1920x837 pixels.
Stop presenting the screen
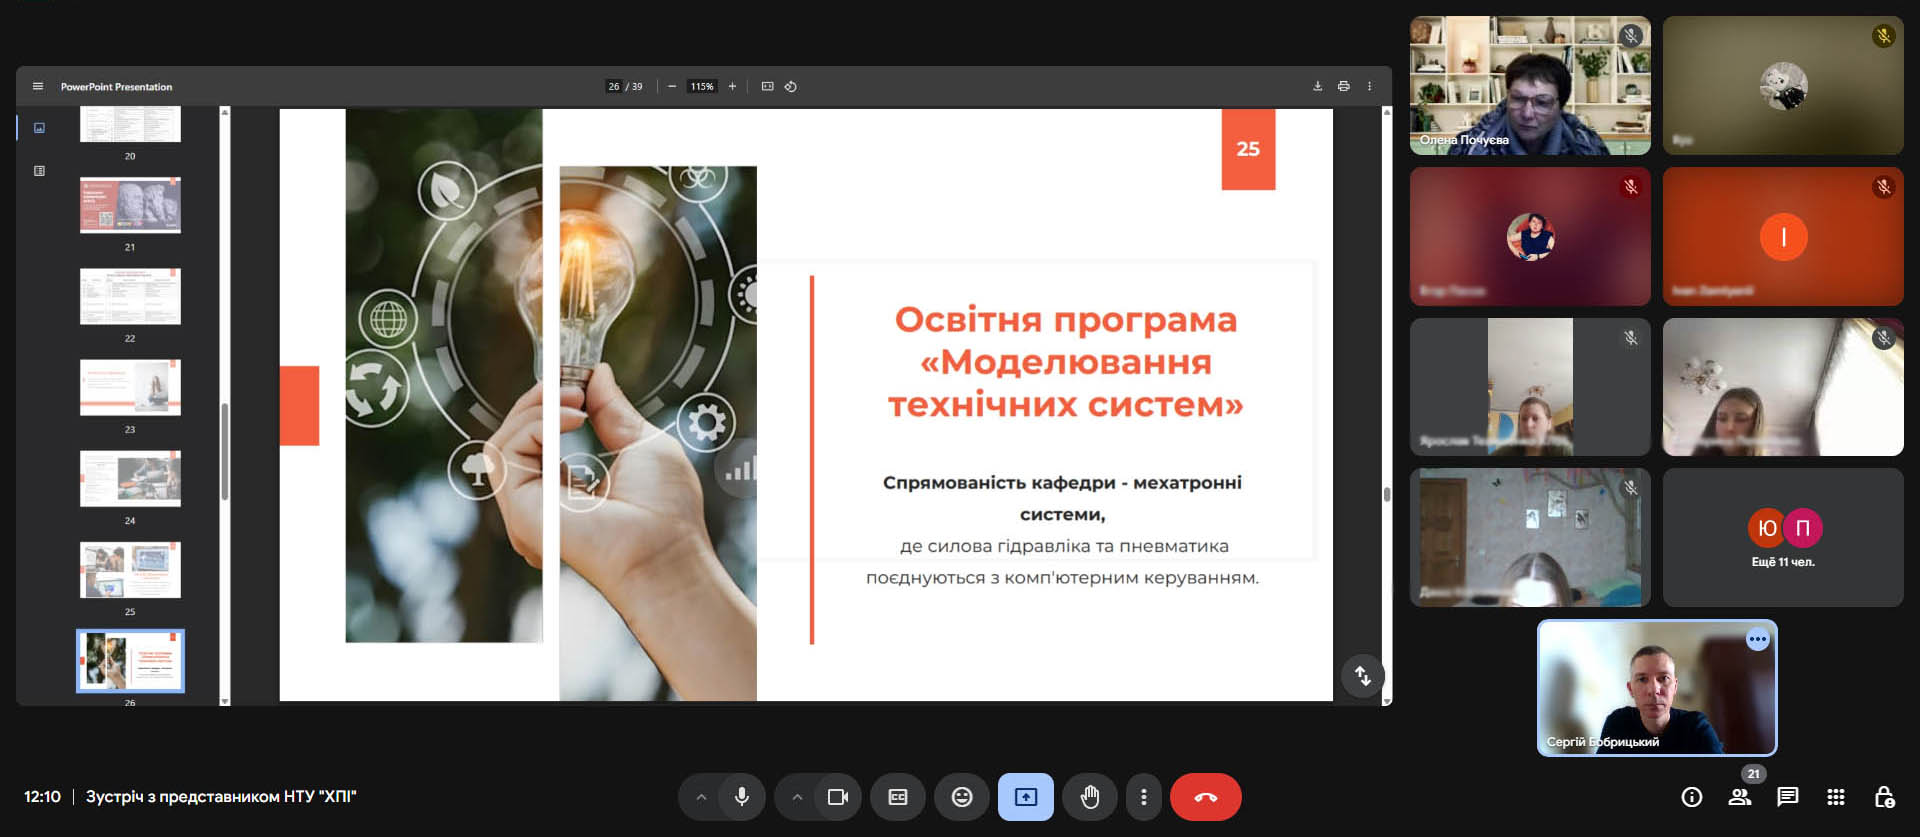coord(1026,797)
